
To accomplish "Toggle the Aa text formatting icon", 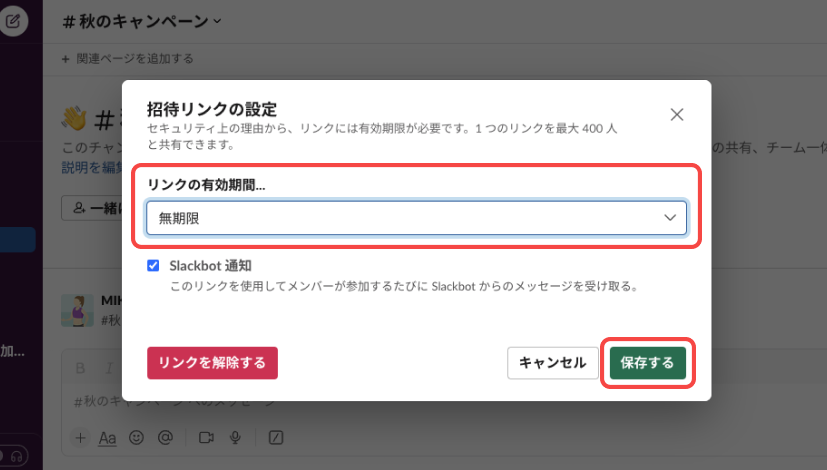I will pos(108,437).
